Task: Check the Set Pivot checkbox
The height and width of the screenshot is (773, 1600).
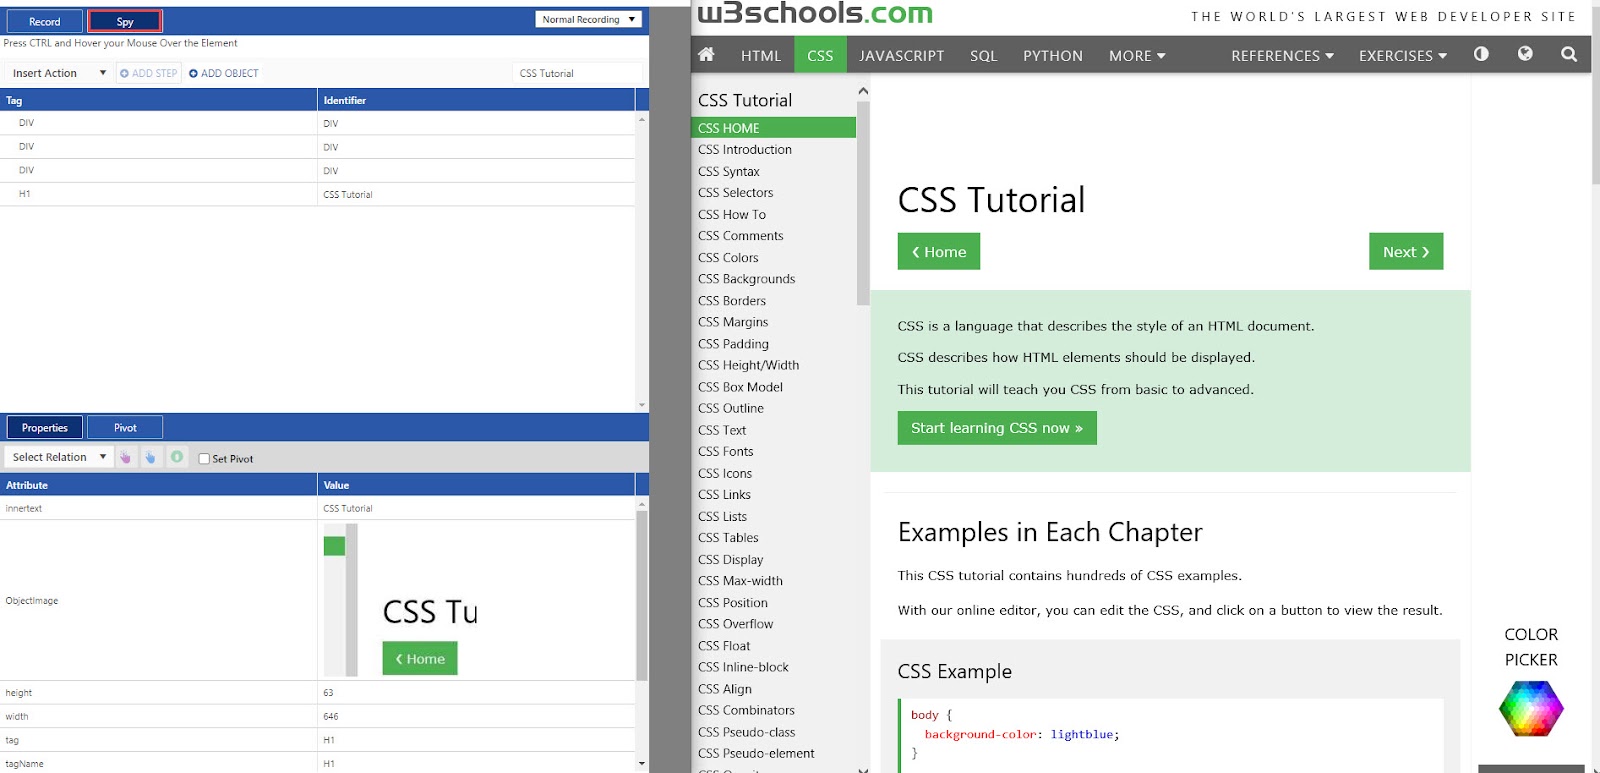Action: [204, 459]
